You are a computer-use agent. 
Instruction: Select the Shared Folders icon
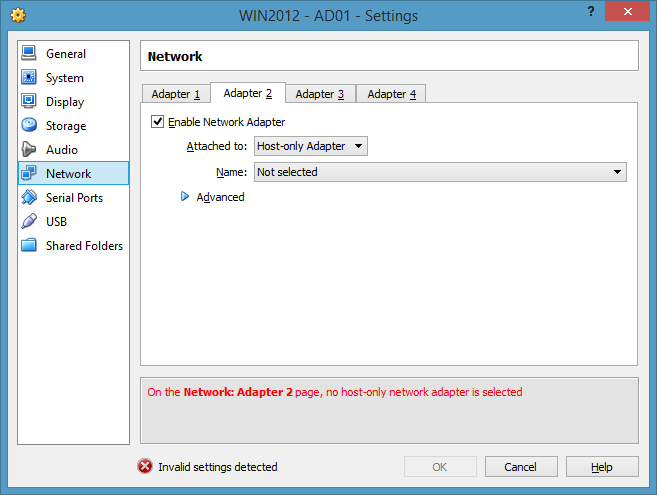coord(29,246)
